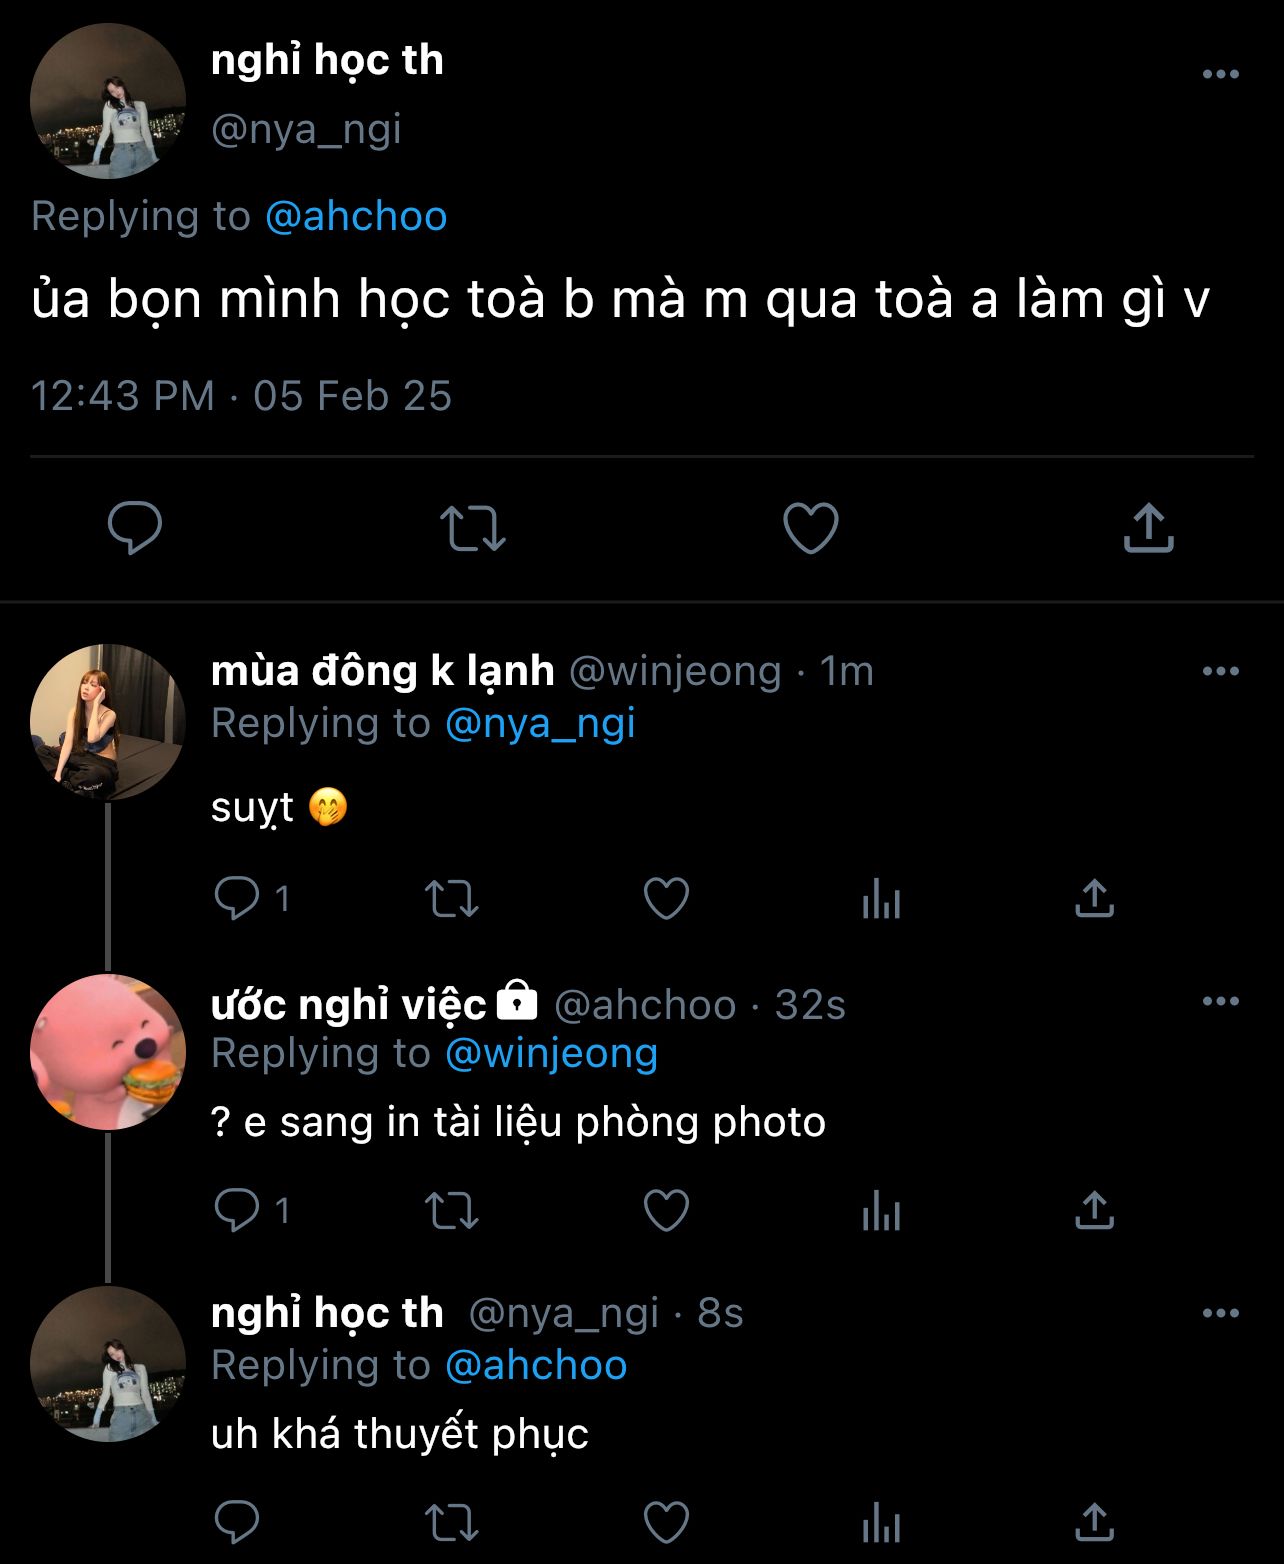Image resolution: width=1284 pixels, height=1564 pixels.
Task: Open the "mùa đông k lạnh" profile name
Action: coord(382,671)
